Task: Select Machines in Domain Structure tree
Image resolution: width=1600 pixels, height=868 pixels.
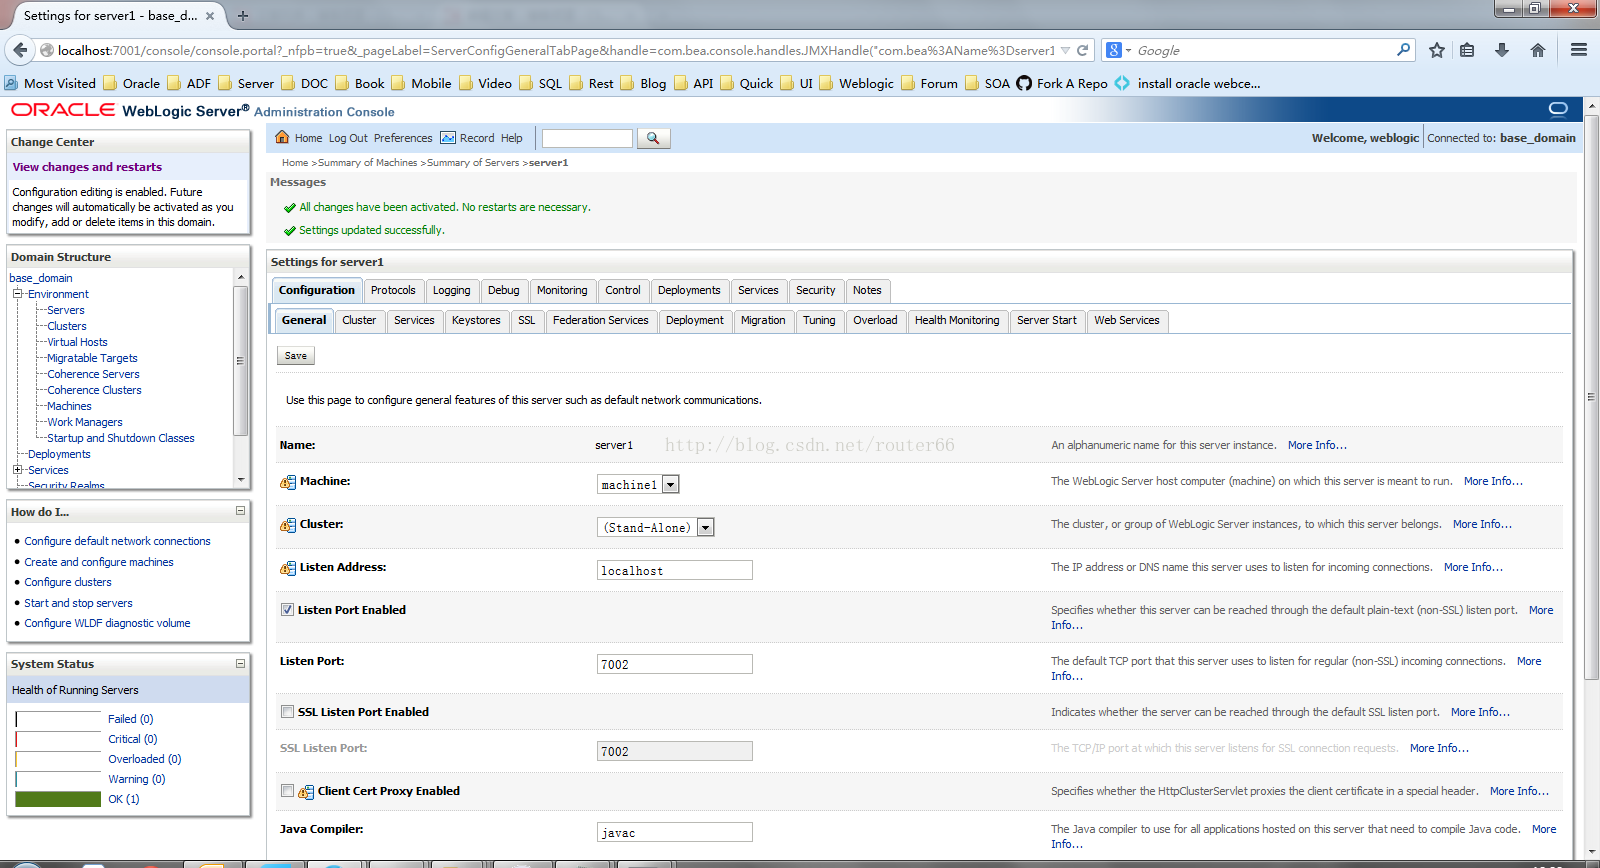Action: click(x=69, y=406)
